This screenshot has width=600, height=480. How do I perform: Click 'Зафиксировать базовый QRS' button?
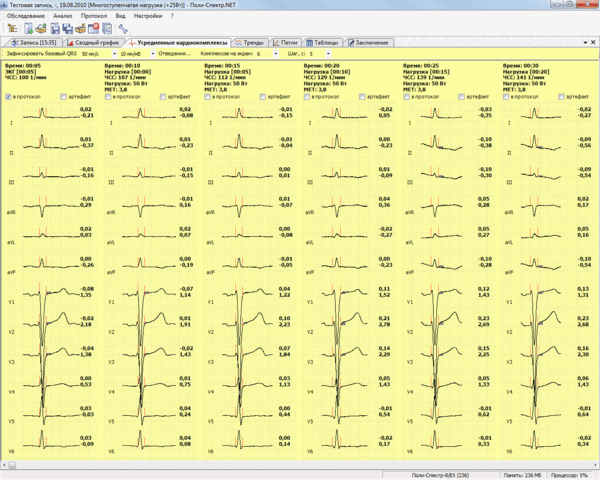tap(40, 53)
